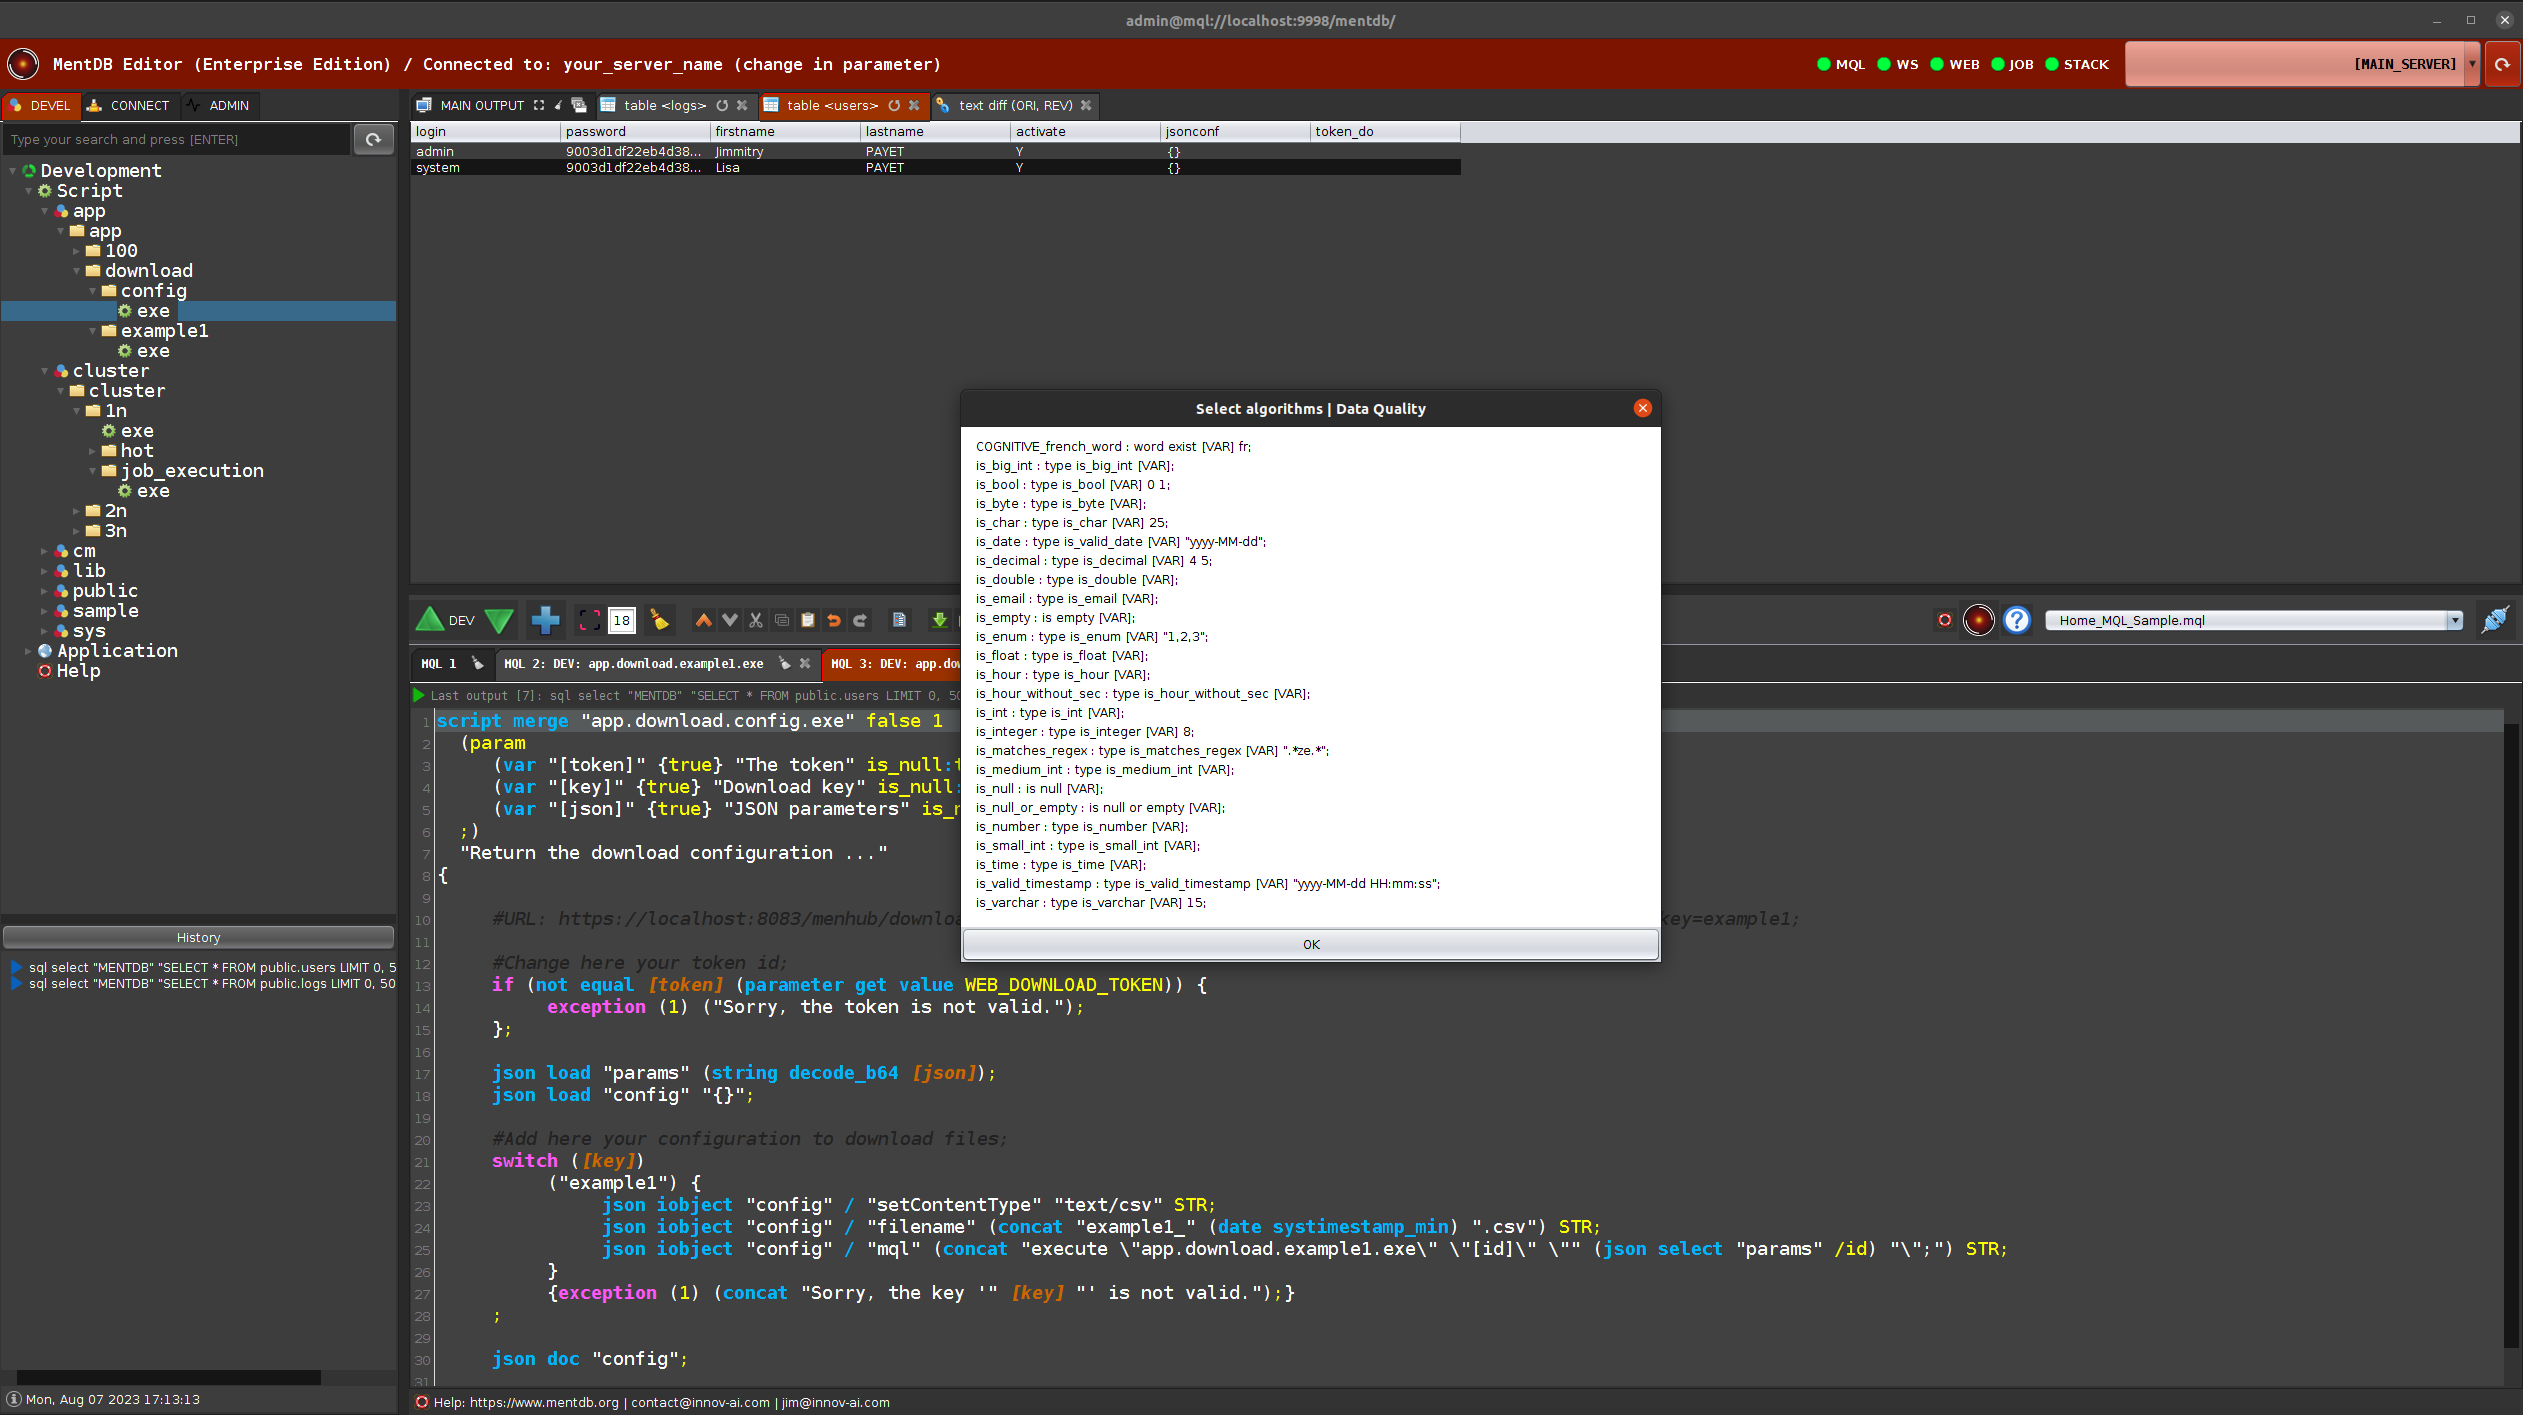This screenshot has width=2523, height=1415.
Task: Click the blue question mark help icon
Action: tap(2017, 620)
